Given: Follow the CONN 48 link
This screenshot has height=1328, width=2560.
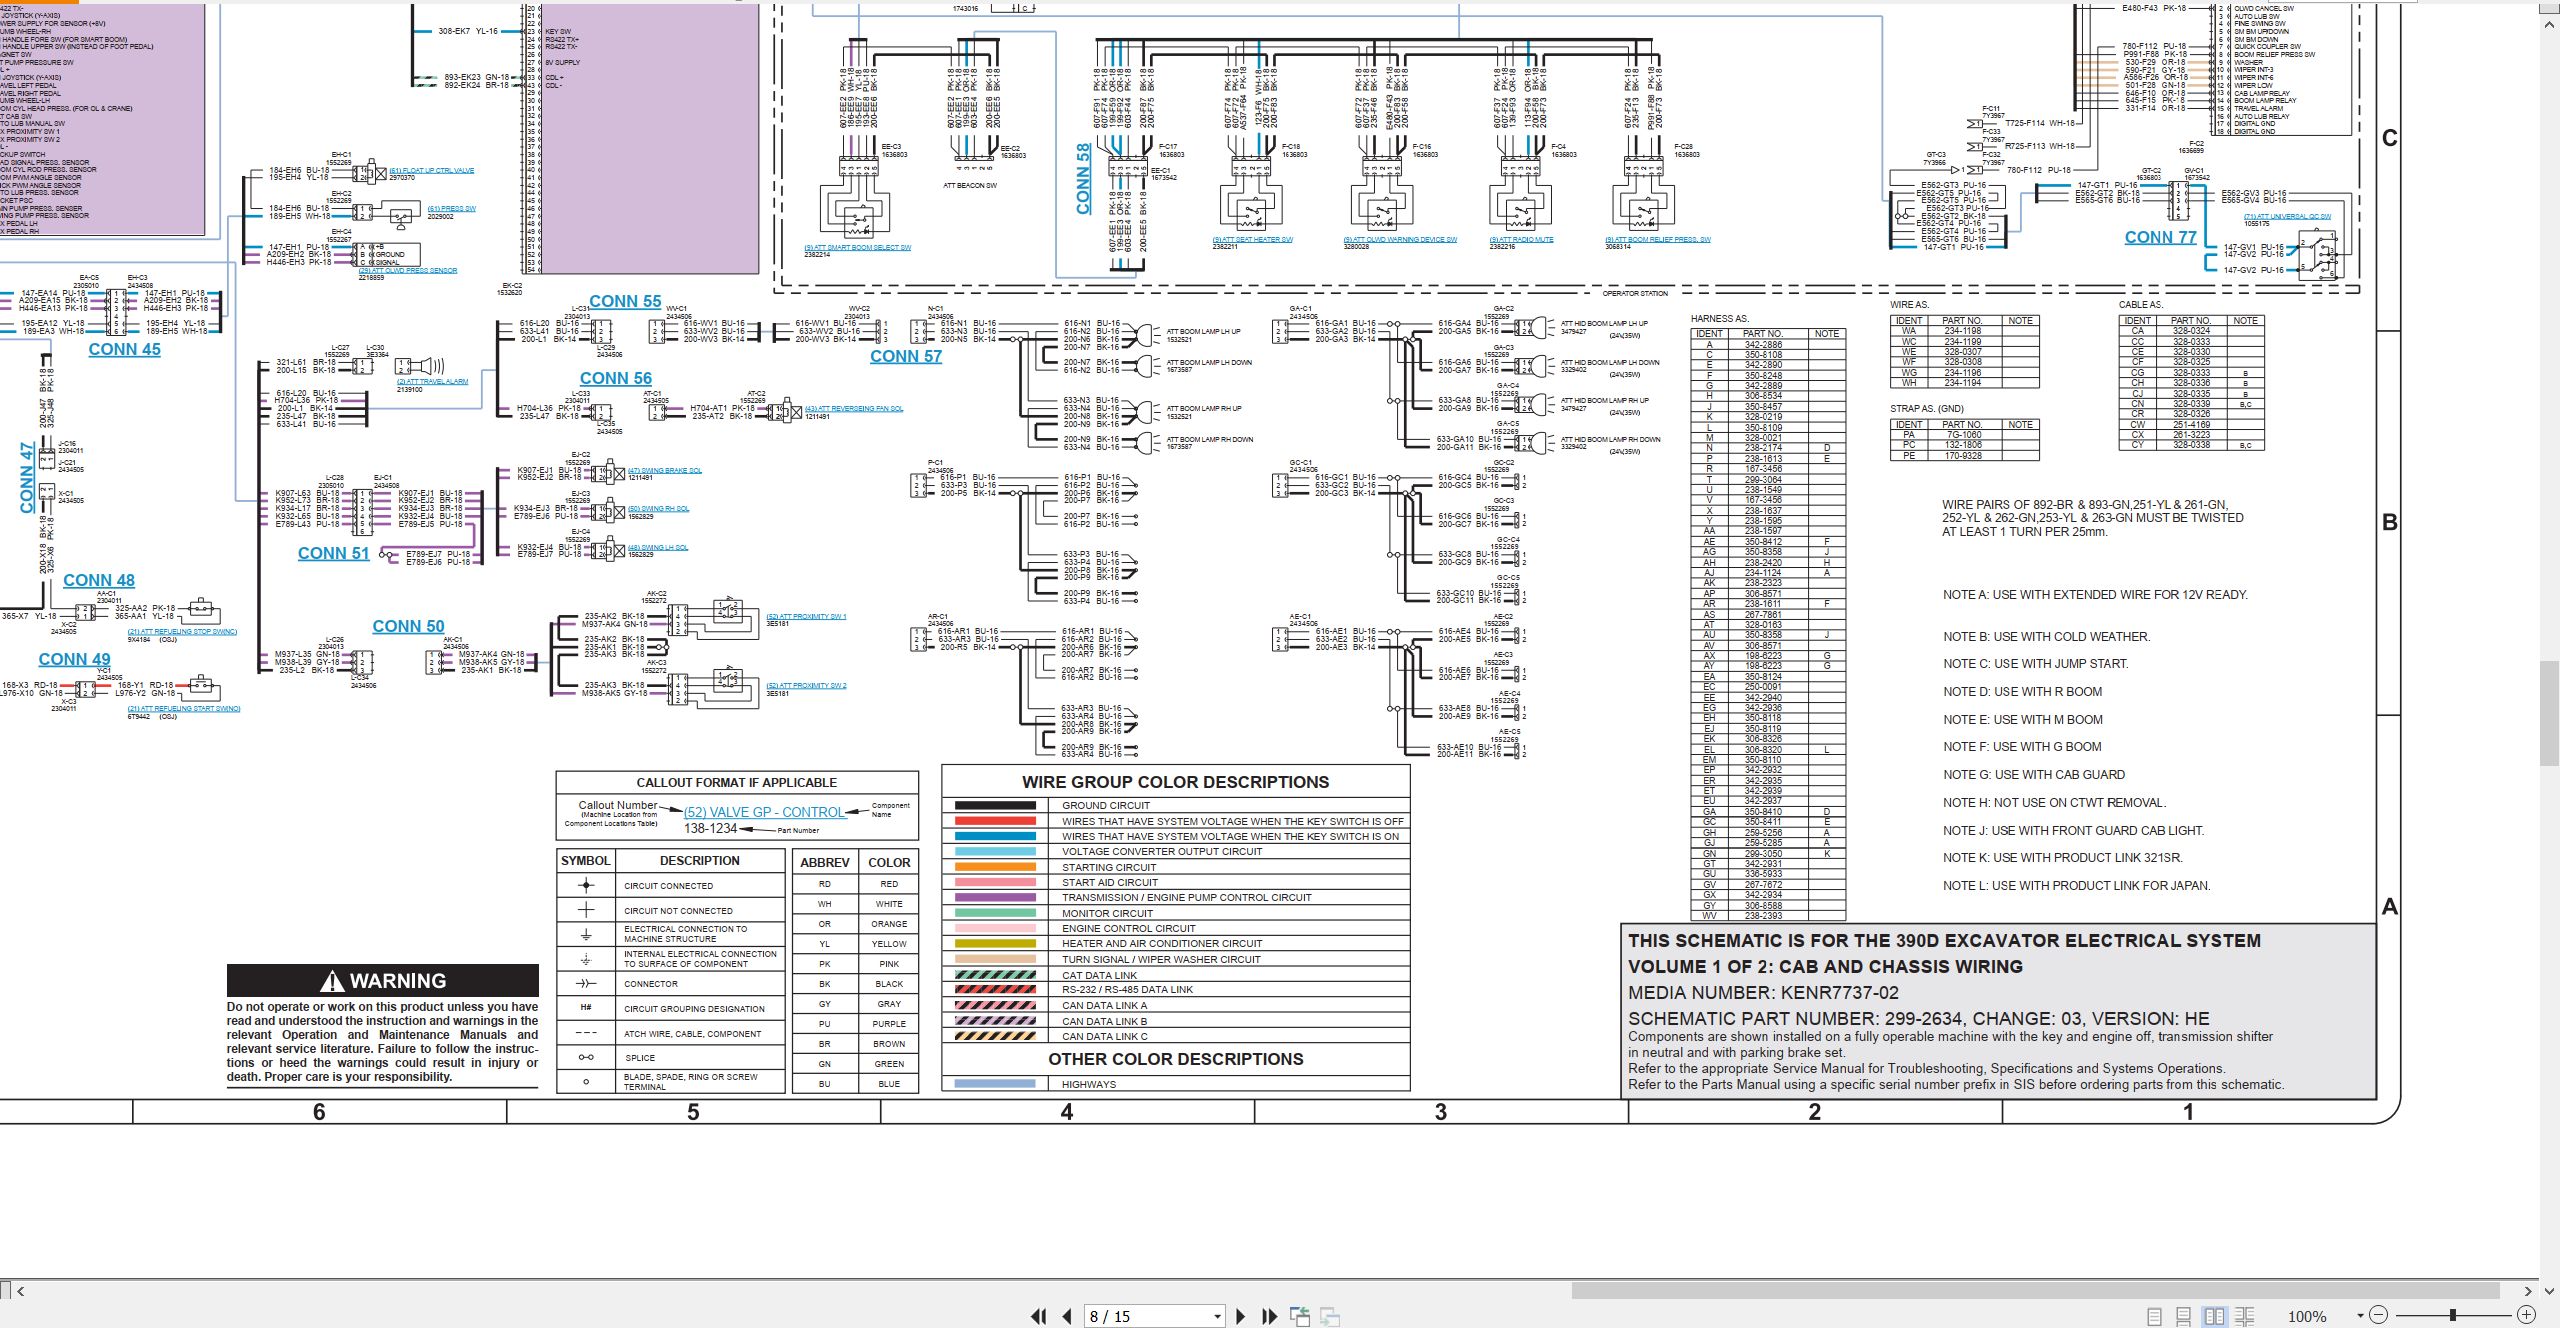Looking at the screenshot, I should click(x=99, y=580).
